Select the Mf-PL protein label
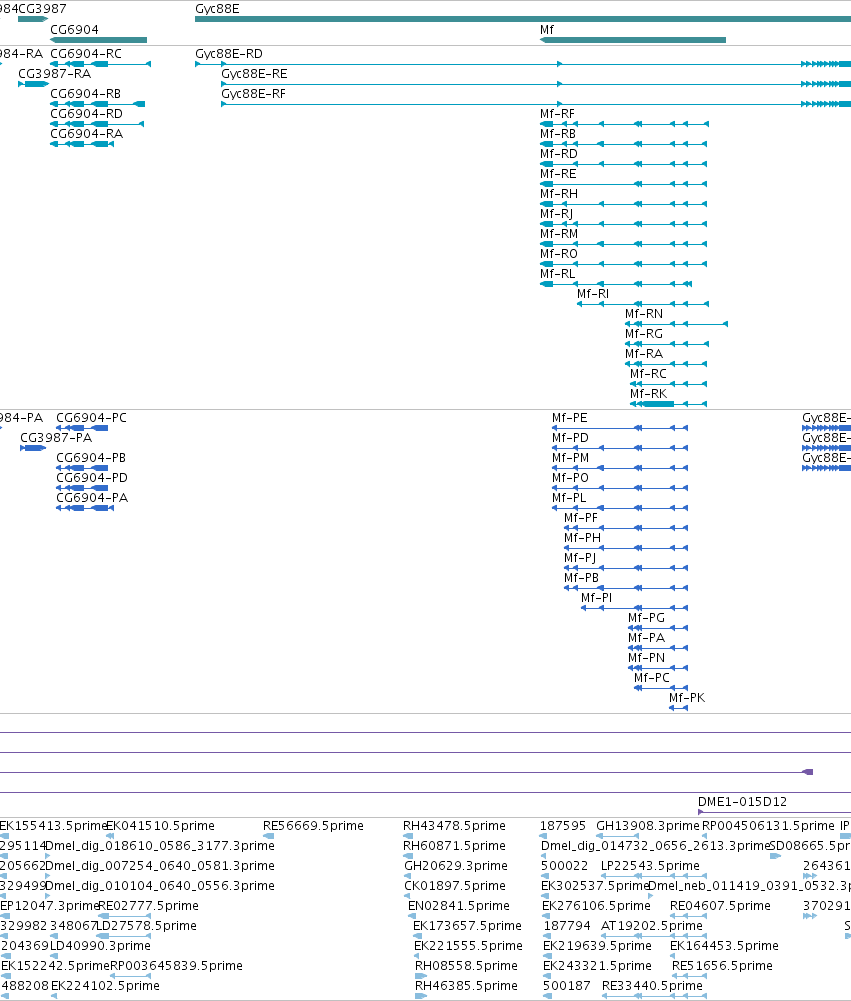 569,497
